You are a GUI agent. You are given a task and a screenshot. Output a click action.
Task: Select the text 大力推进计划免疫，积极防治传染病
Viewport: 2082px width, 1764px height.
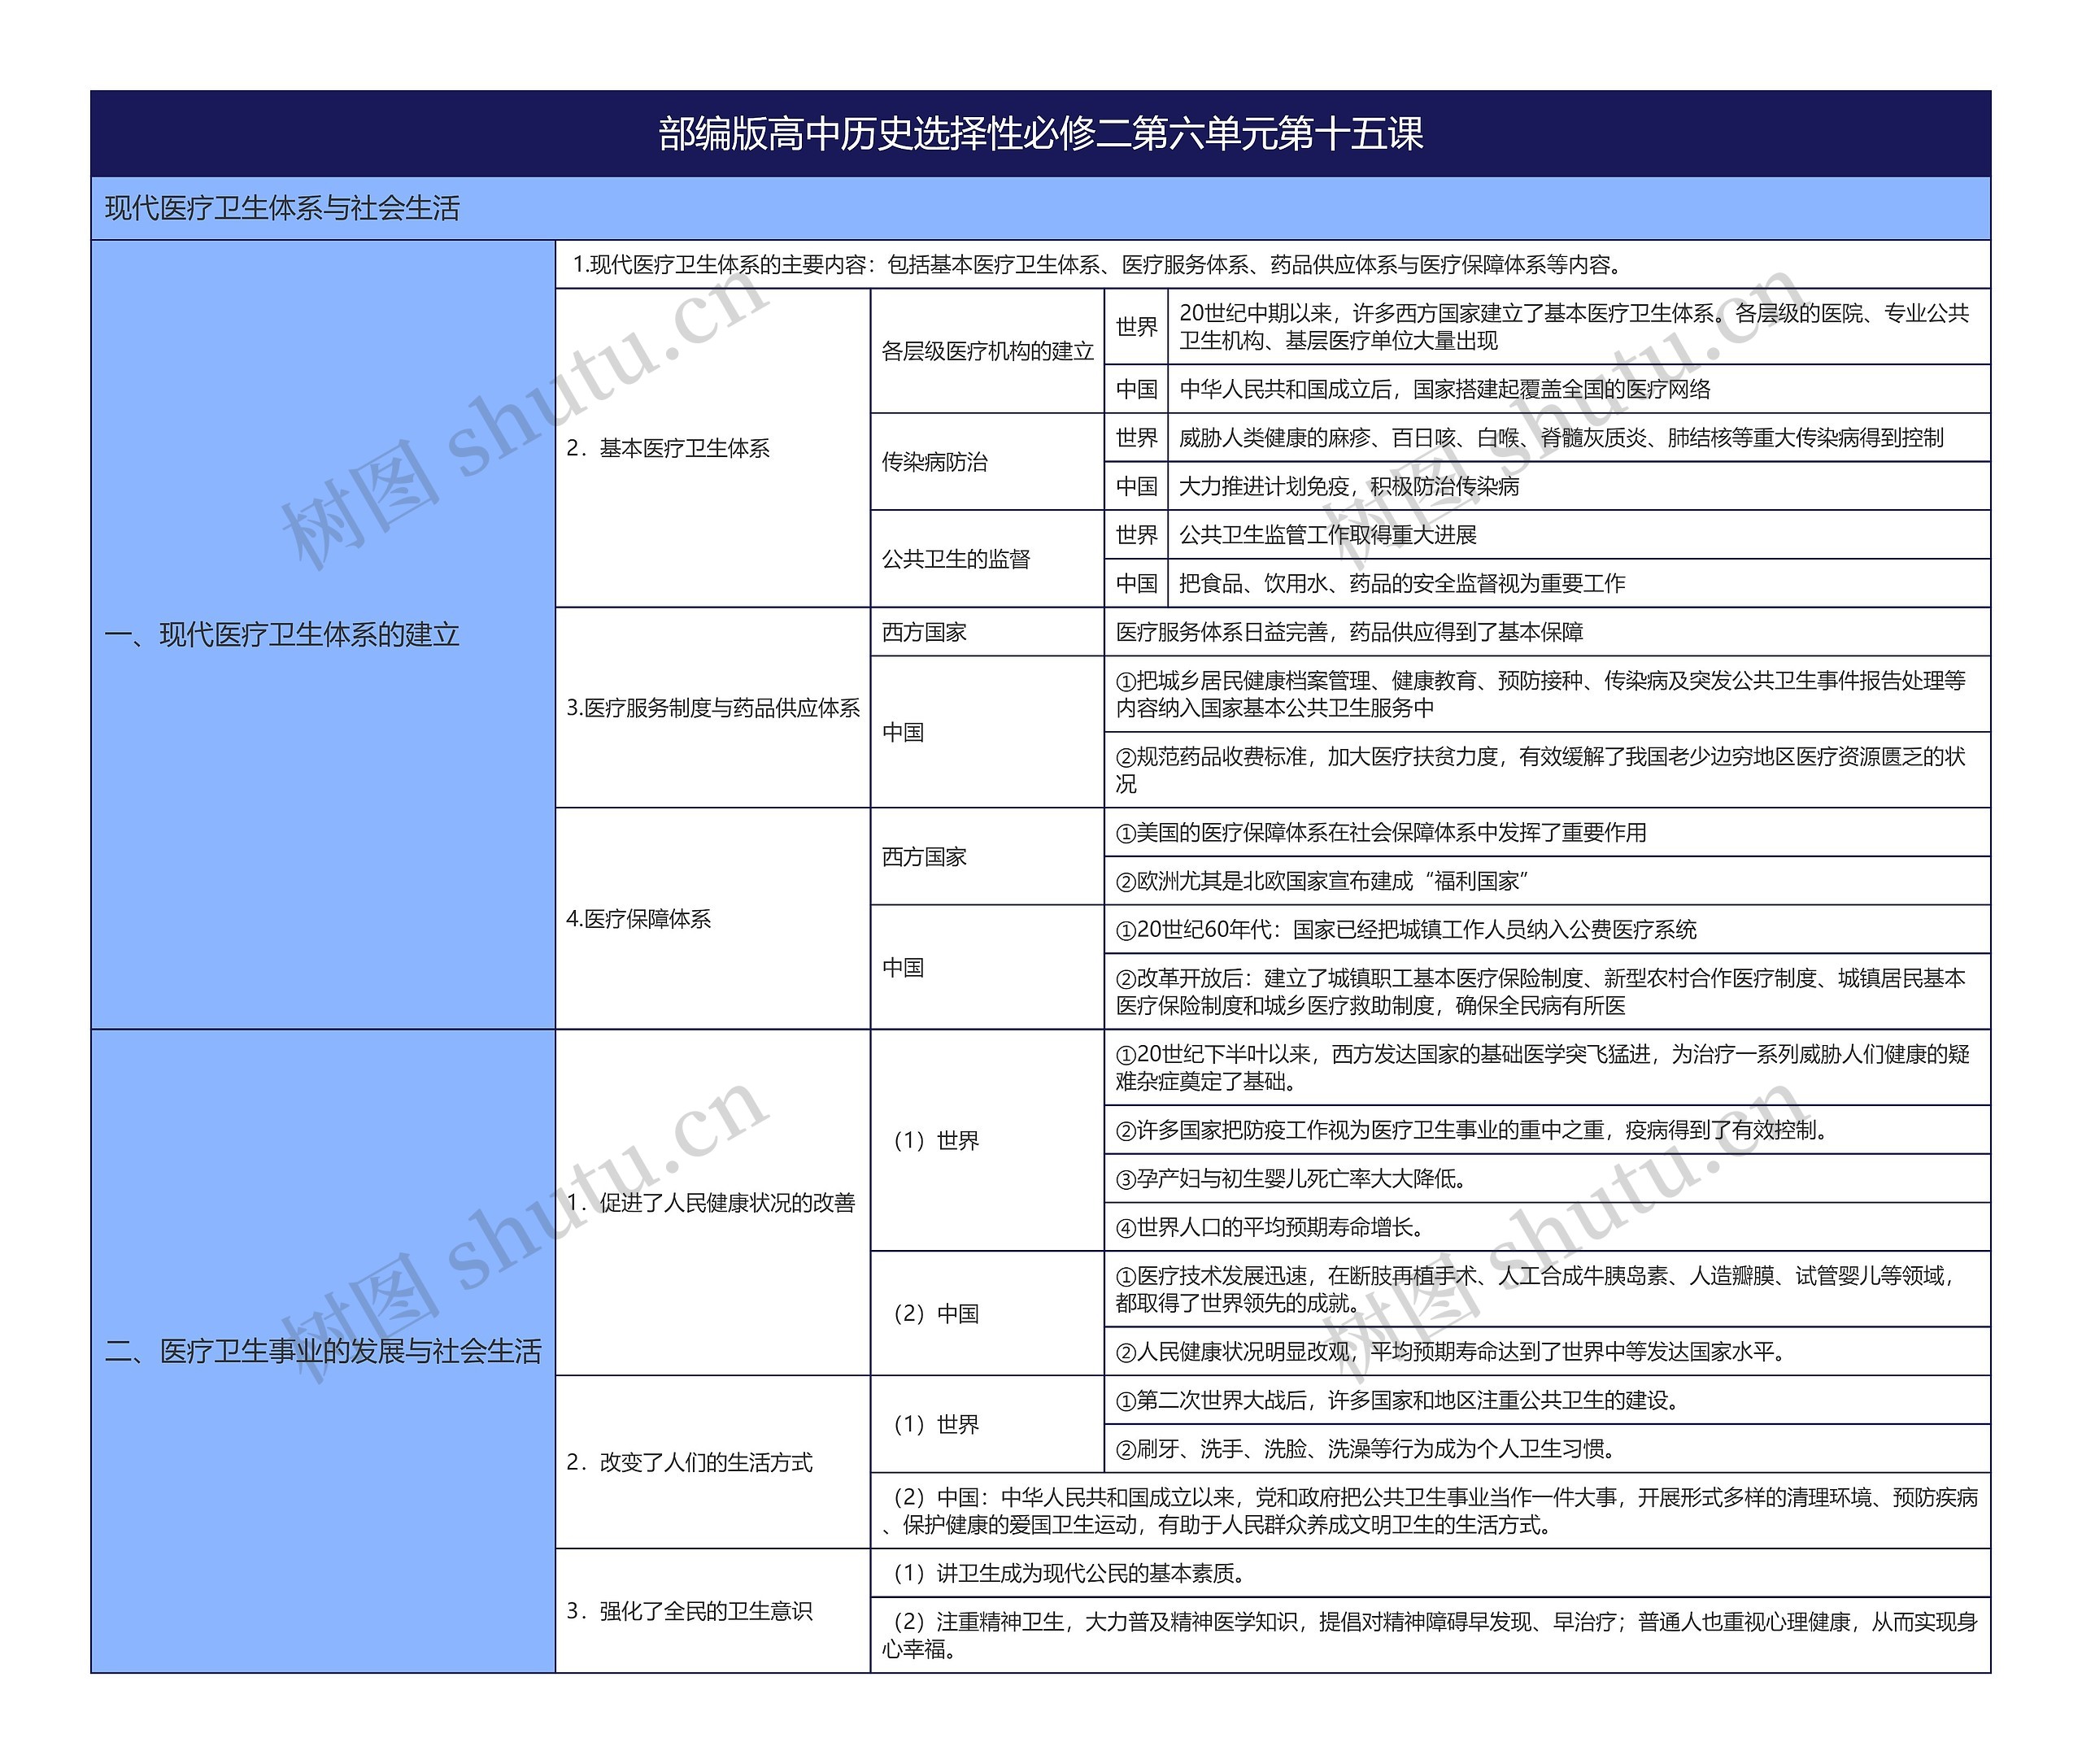tap(1349, 486)
